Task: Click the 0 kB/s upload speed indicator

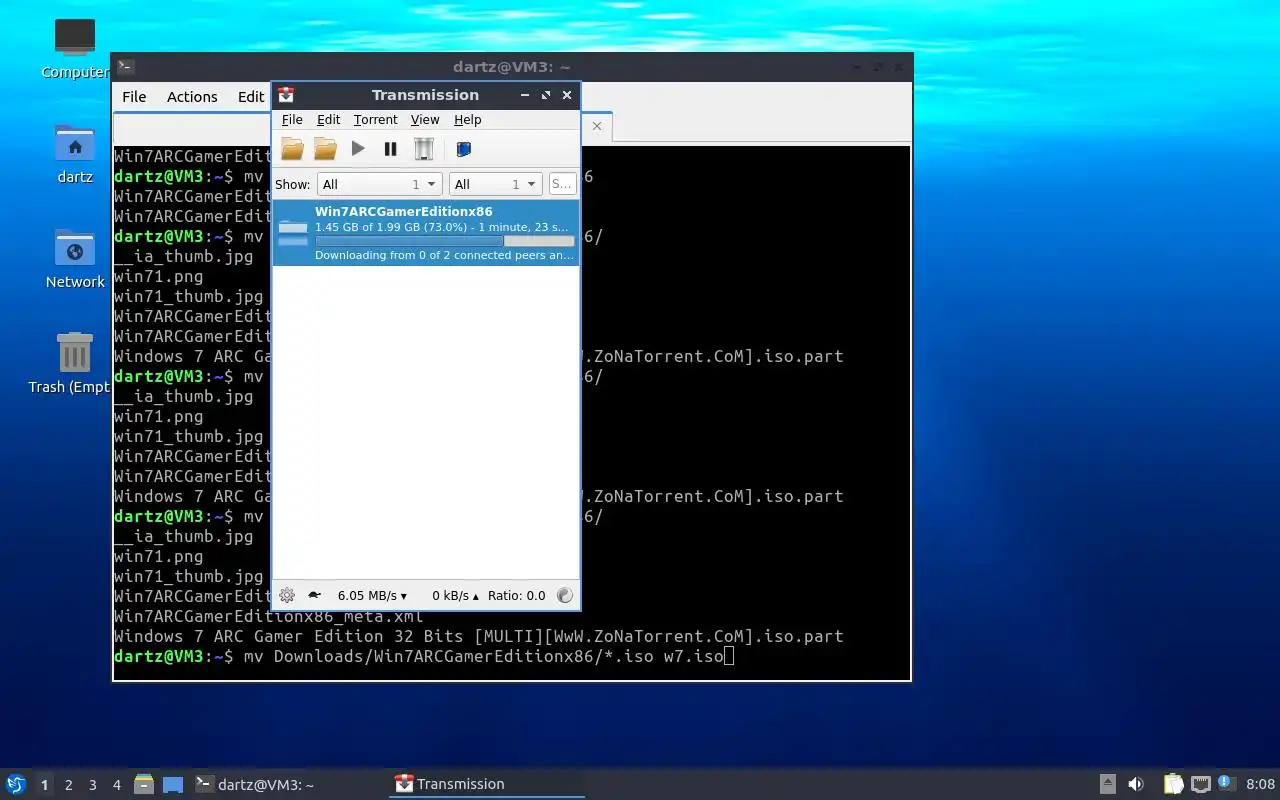Action: coord(455,595)
